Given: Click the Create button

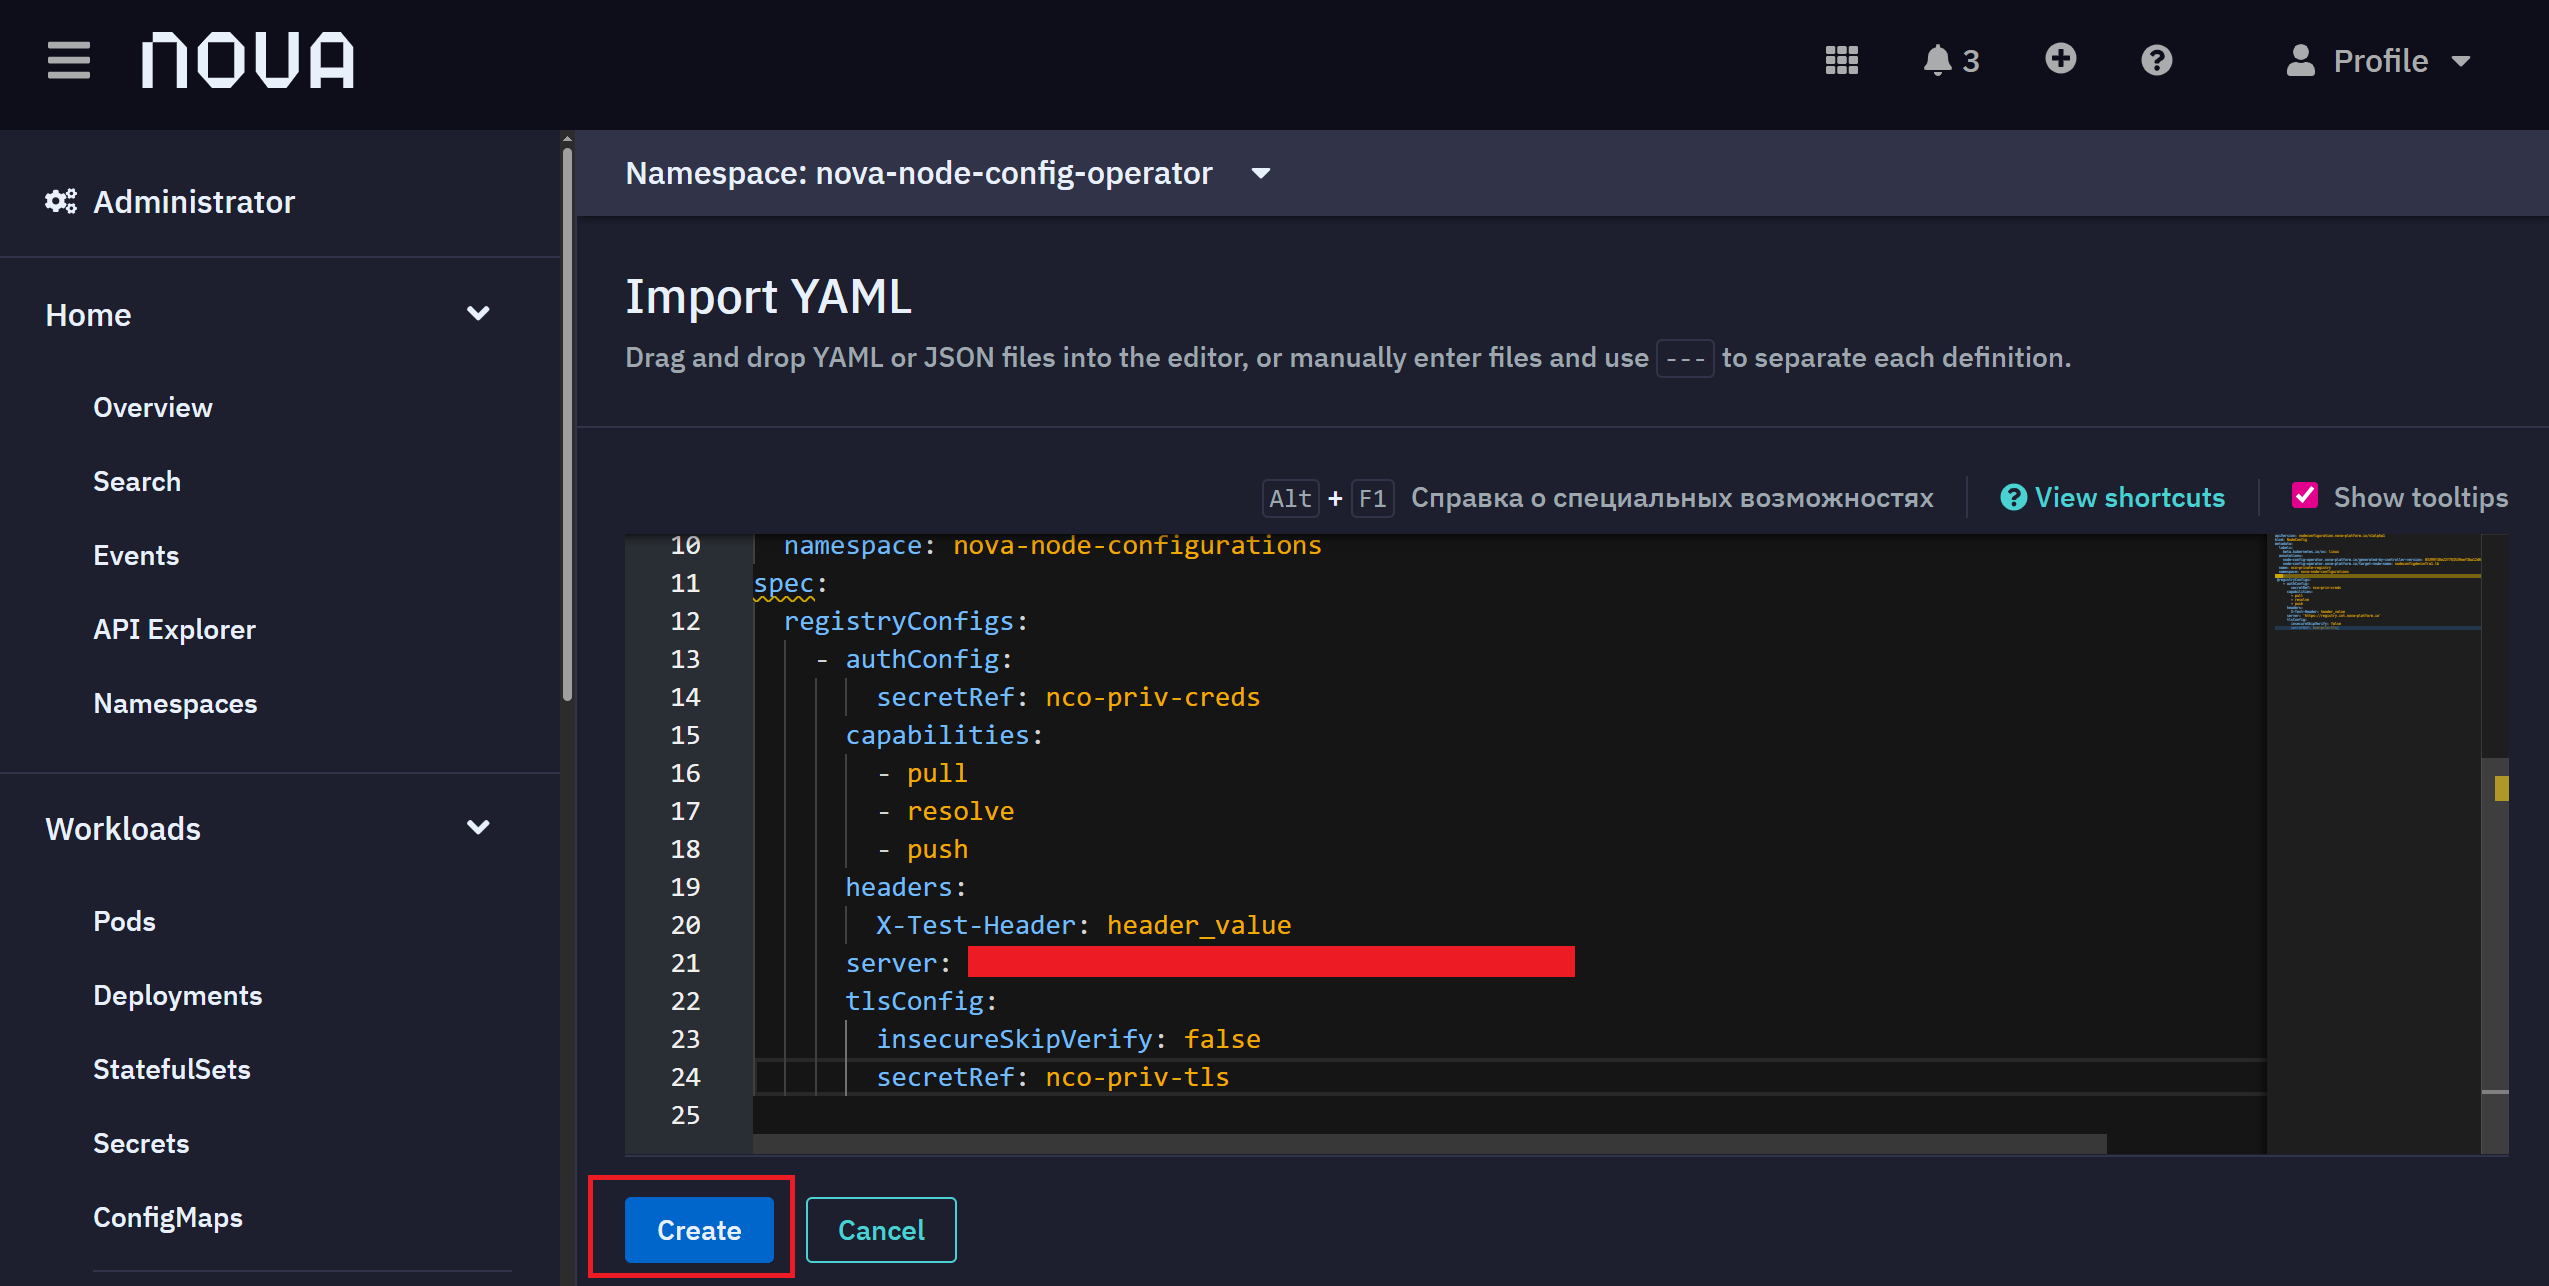Looking at the screenshot, I should point(699,1229).
